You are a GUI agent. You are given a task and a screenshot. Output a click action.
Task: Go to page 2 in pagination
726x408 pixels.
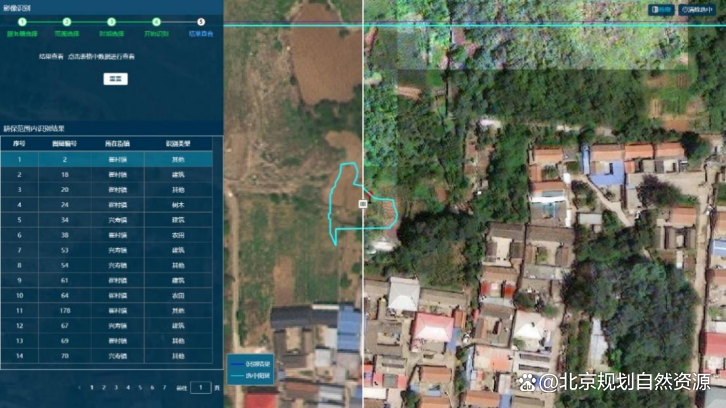103,387
